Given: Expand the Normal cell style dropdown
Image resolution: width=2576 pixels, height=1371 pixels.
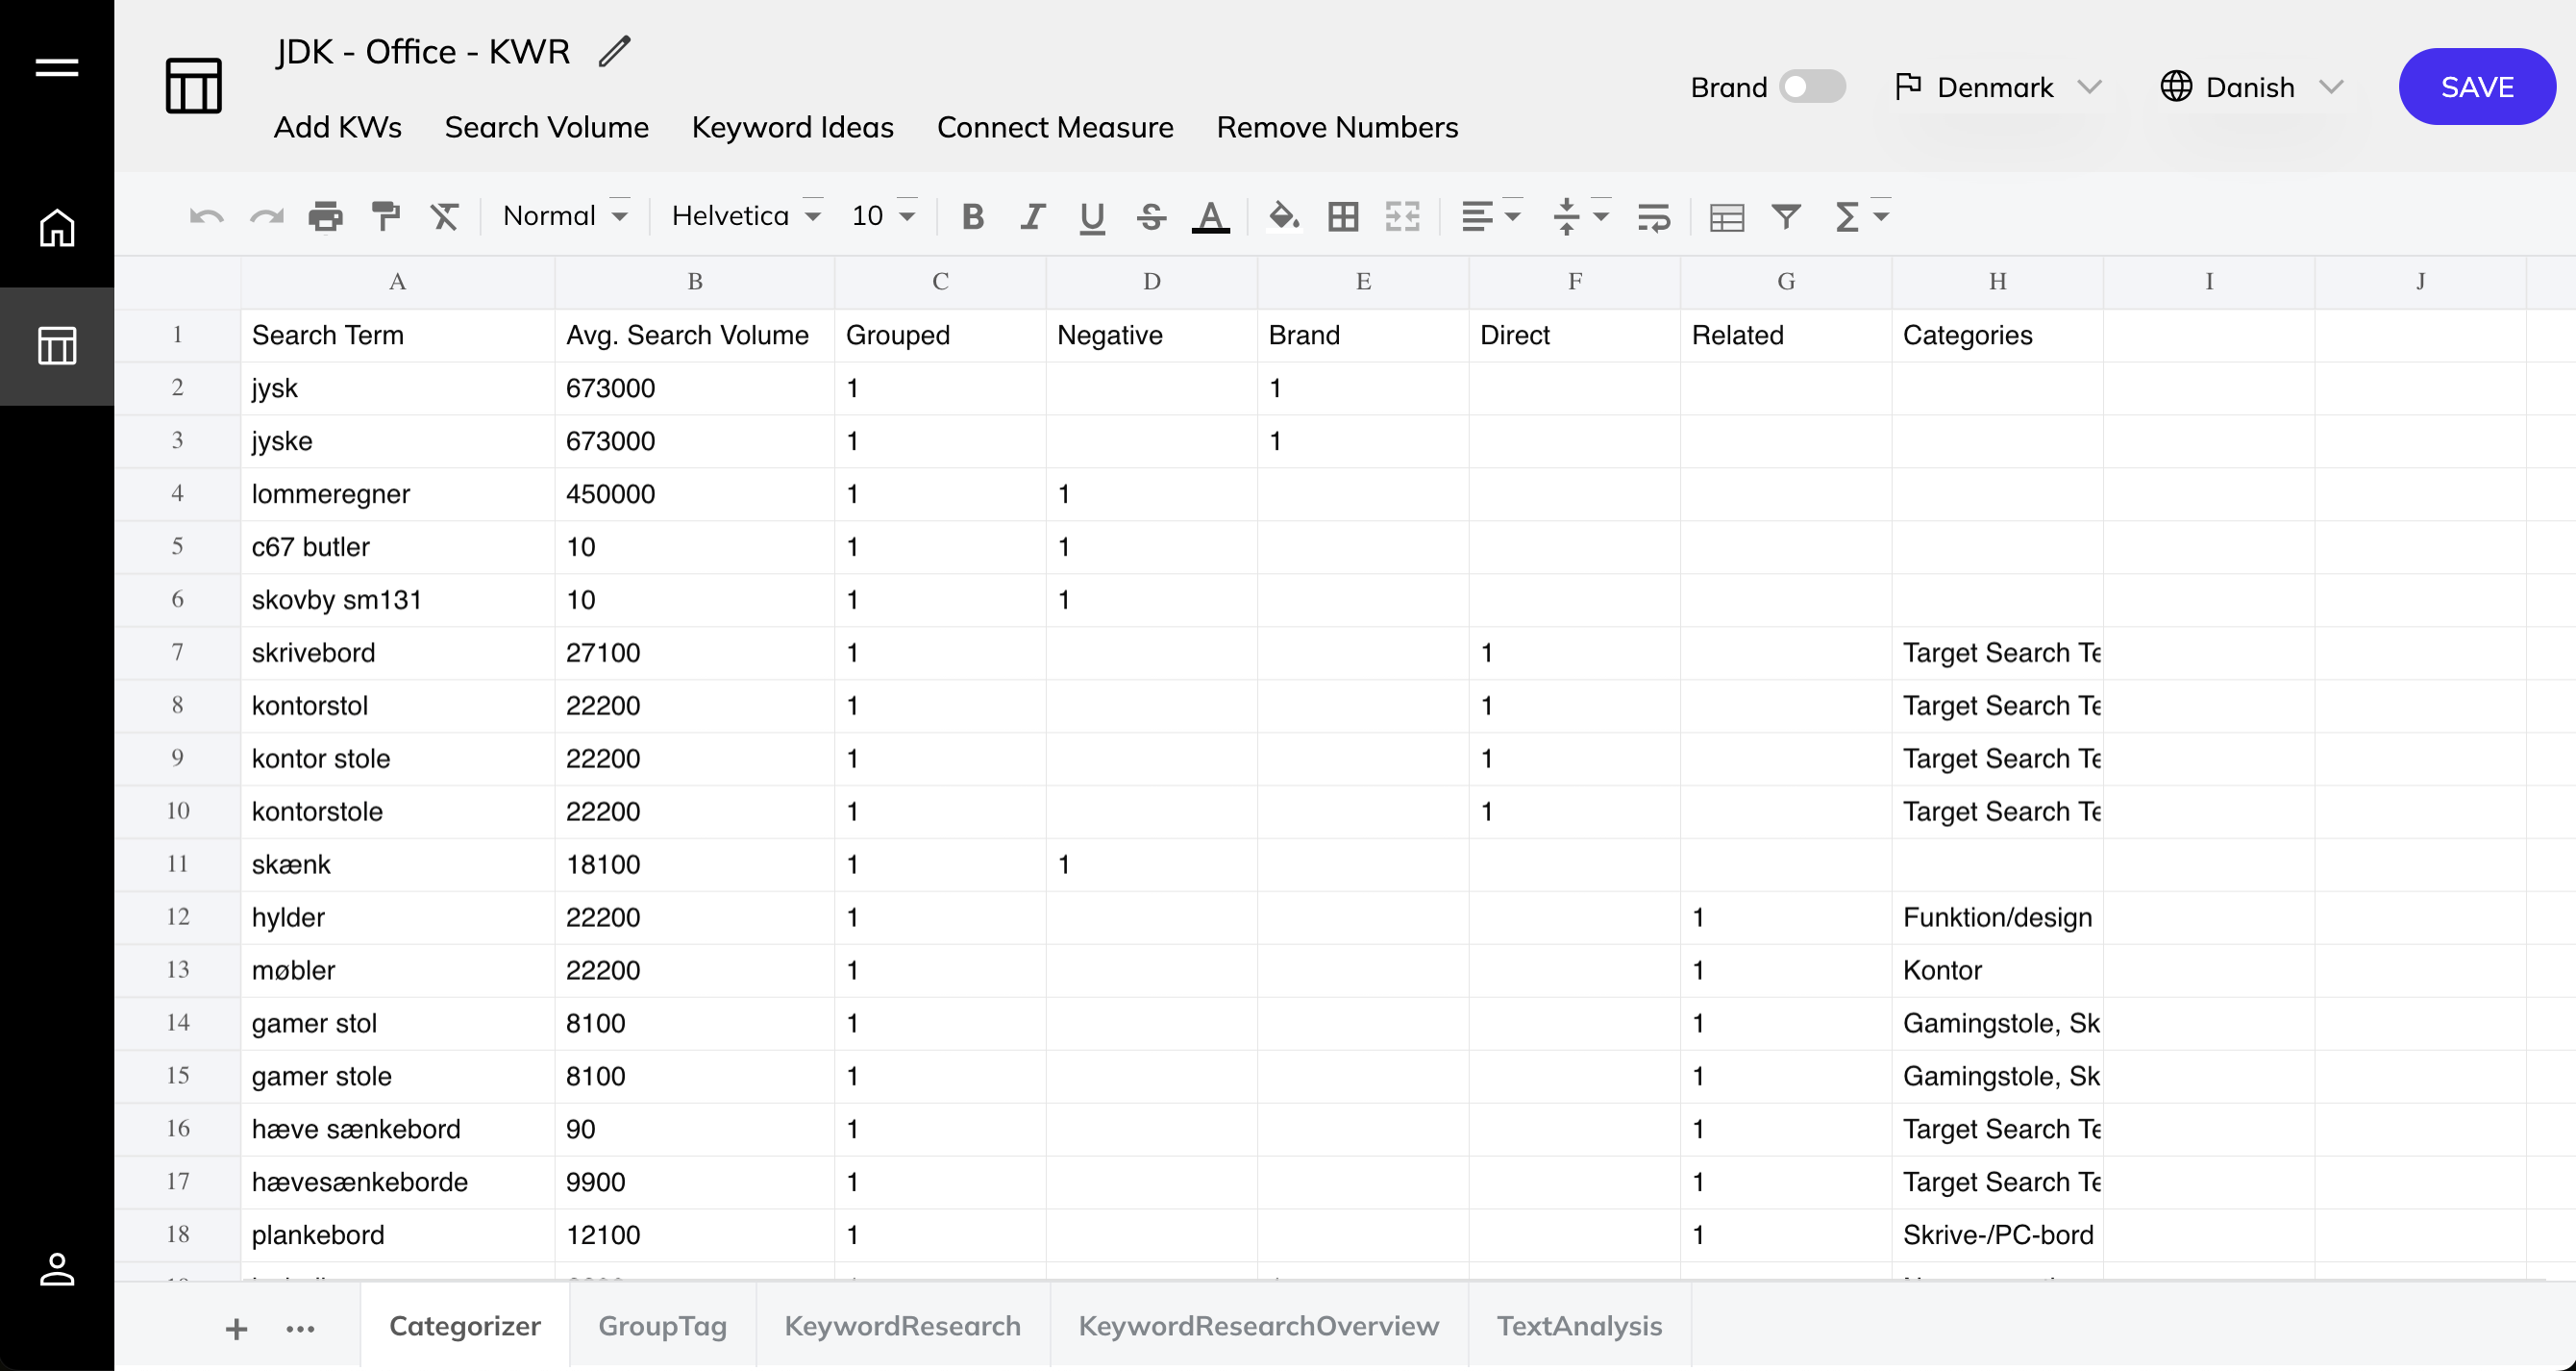Looking at the screenshot, I should click(620, 214).
